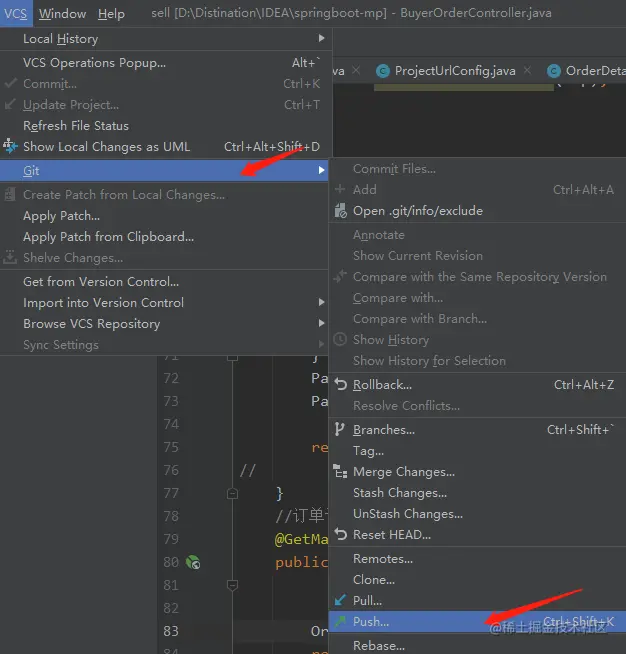Viewport: 626px width, 654px height.
Task: Choose Pull... in Git submenu
Action: pyautogui.click(x=478, y=601)
